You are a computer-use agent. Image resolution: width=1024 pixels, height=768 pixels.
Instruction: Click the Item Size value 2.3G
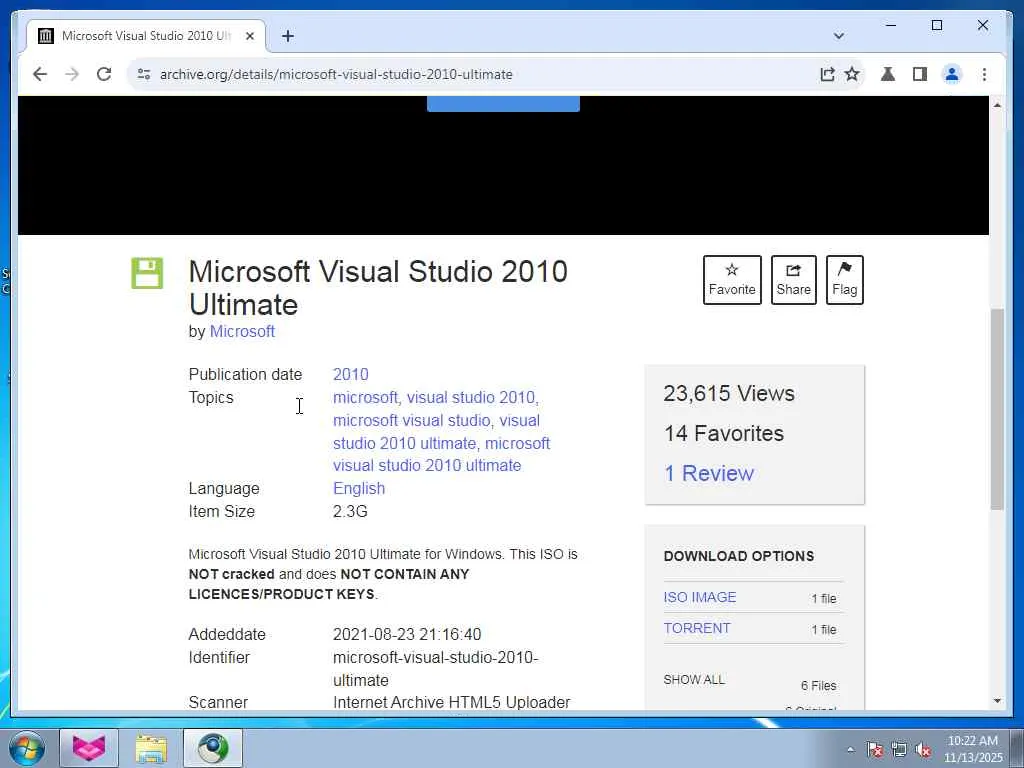(x=350, y=511)
